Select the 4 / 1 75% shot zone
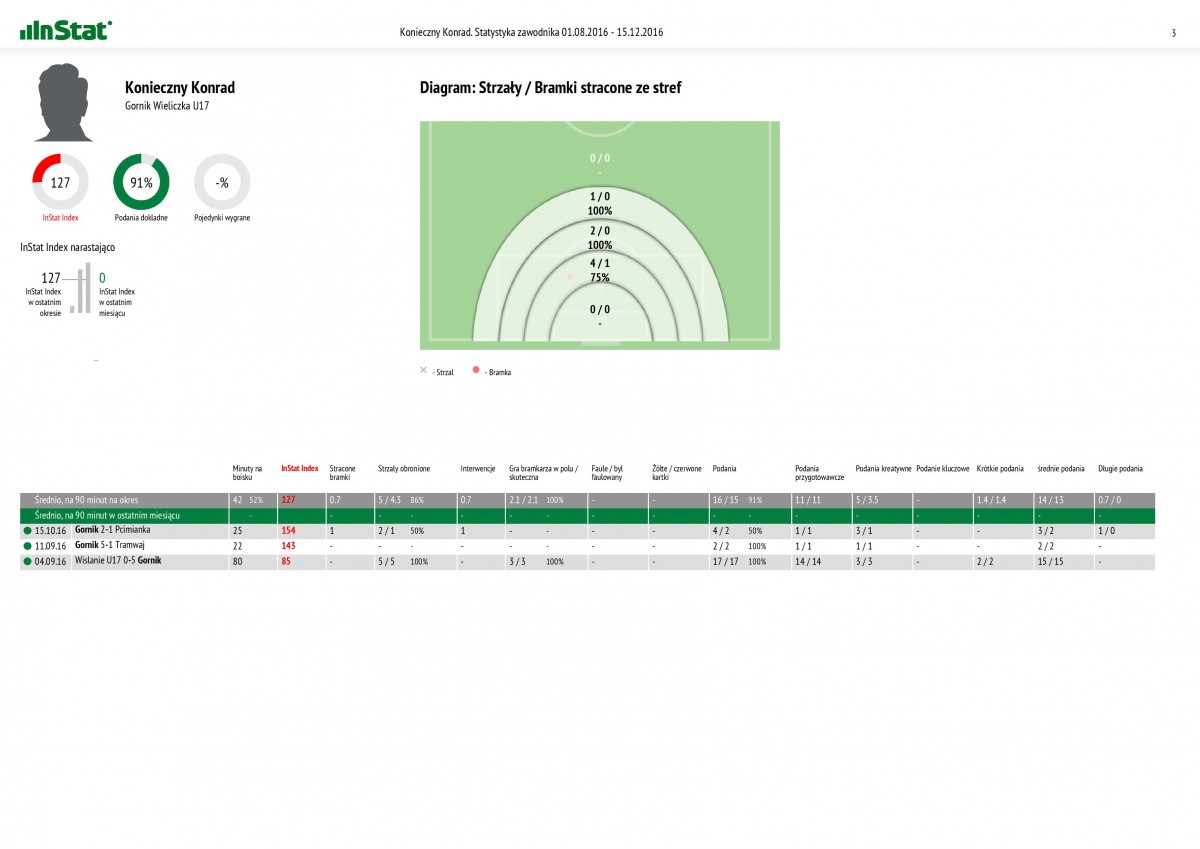 [600, 271]
